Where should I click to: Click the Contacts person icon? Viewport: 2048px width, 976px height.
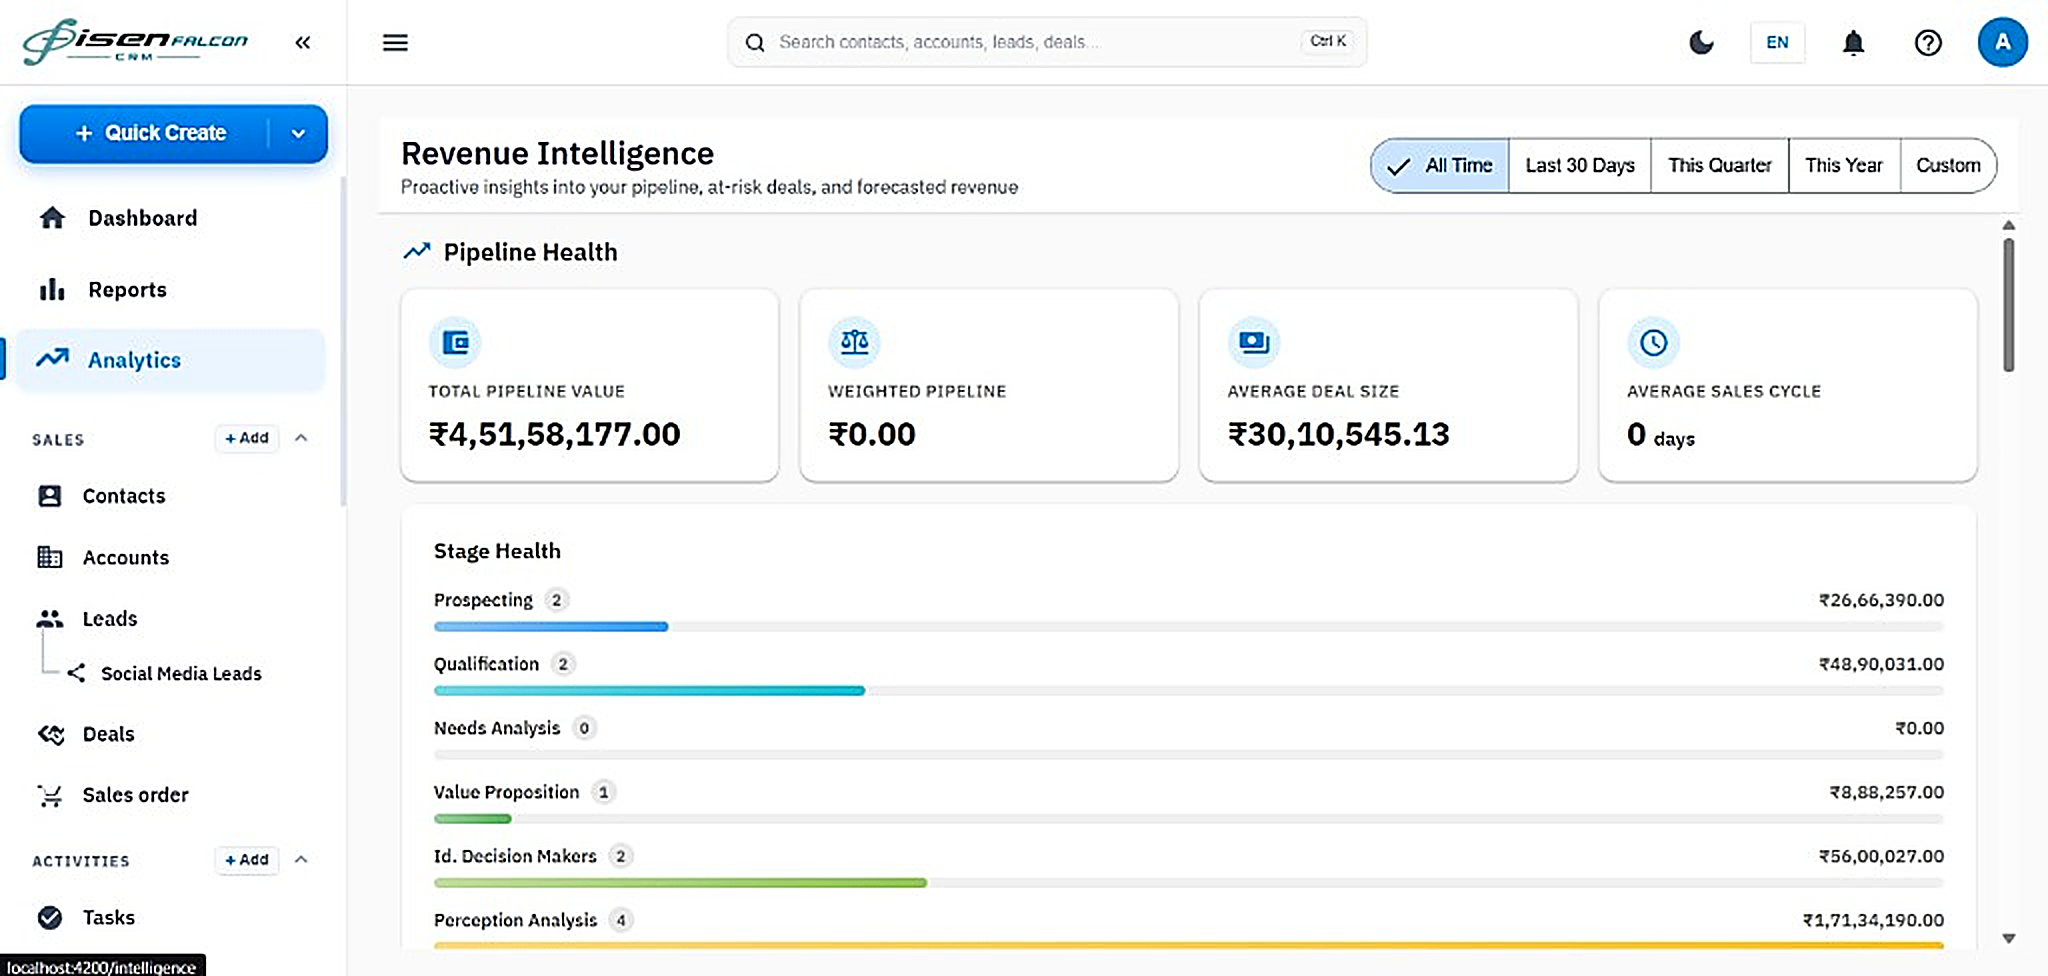(50, 496)
